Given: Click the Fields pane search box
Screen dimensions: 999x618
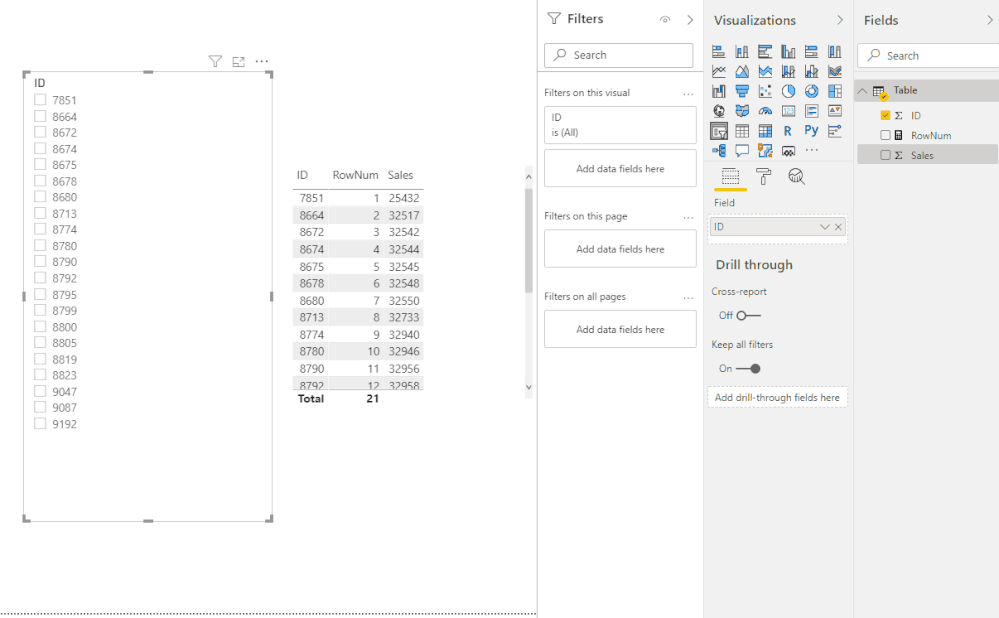Looking at the screenshot, I should tap(929, 55).
